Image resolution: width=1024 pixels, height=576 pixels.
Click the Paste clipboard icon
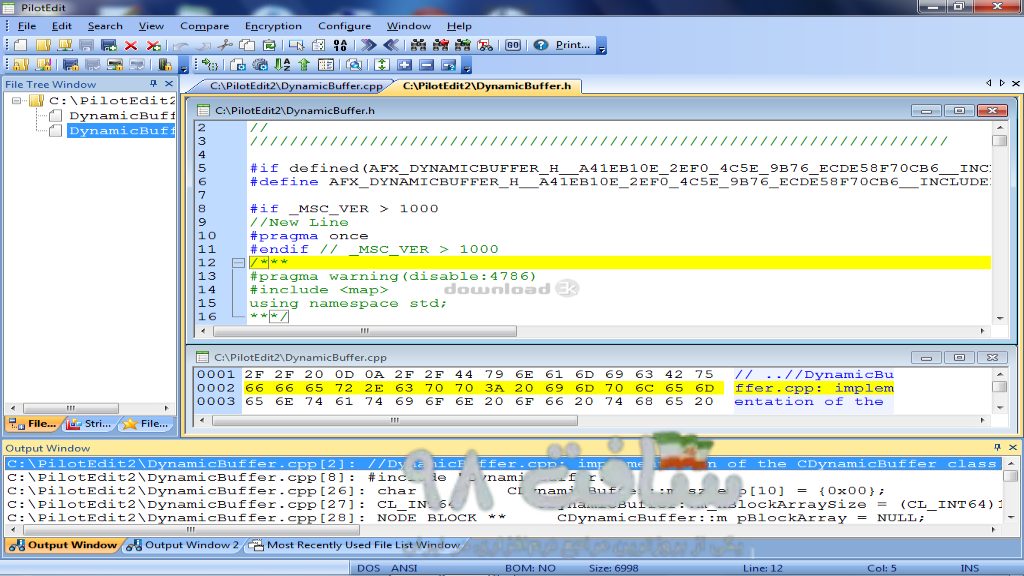[269, 45]
